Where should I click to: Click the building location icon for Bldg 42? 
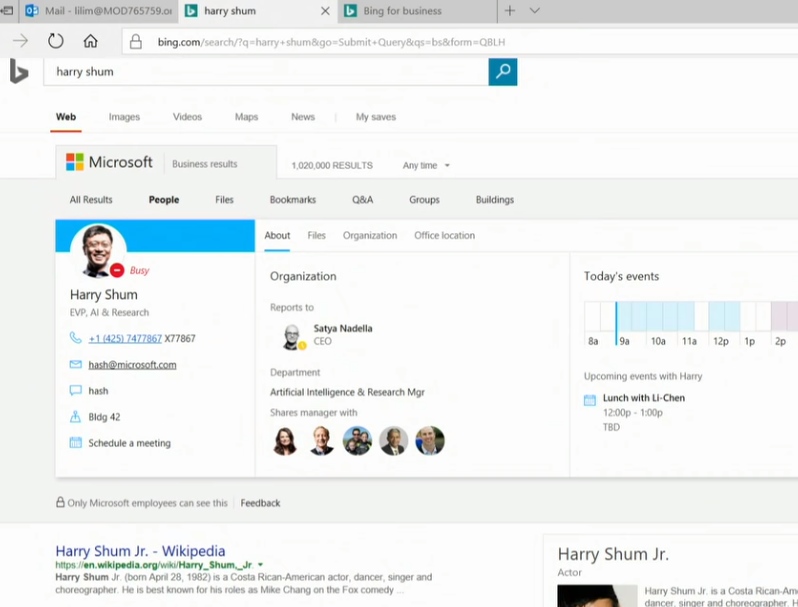tap(75, 417)
